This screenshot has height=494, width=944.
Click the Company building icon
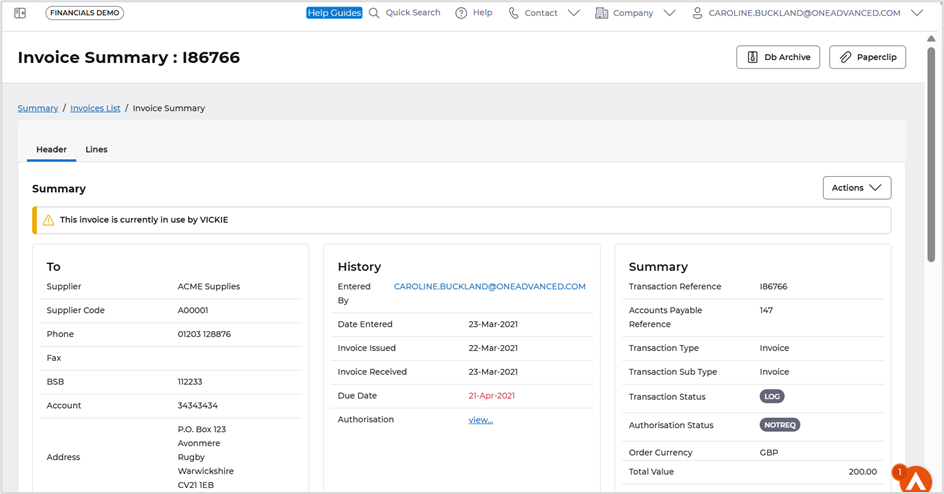[601, 13]
